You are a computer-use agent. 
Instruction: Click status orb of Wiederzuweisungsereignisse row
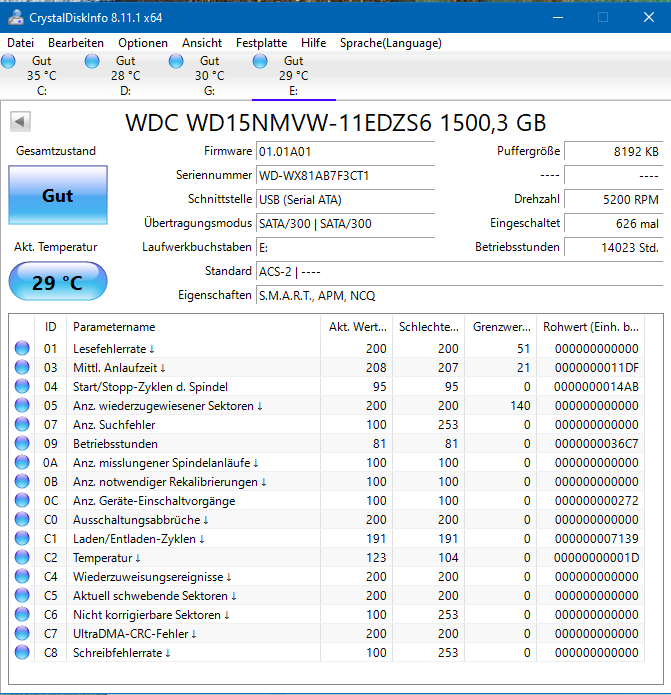point(22,576)
